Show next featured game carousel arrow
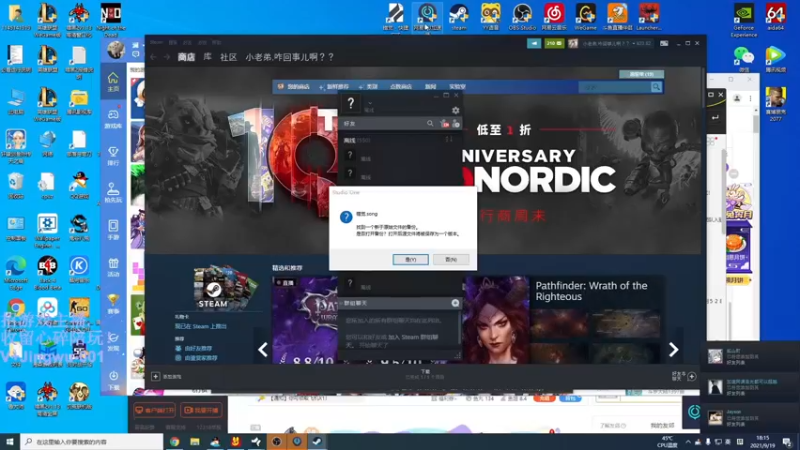The width and height of the screenshot is (800, 450). point(673,349)
